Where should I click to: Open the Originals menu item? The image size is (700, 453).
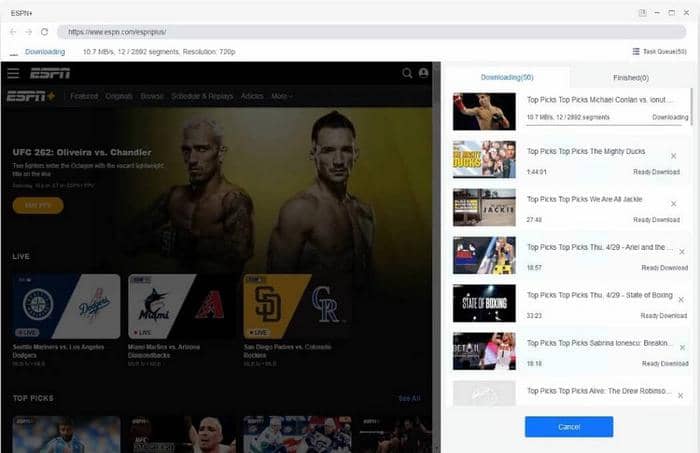(119, 96)
